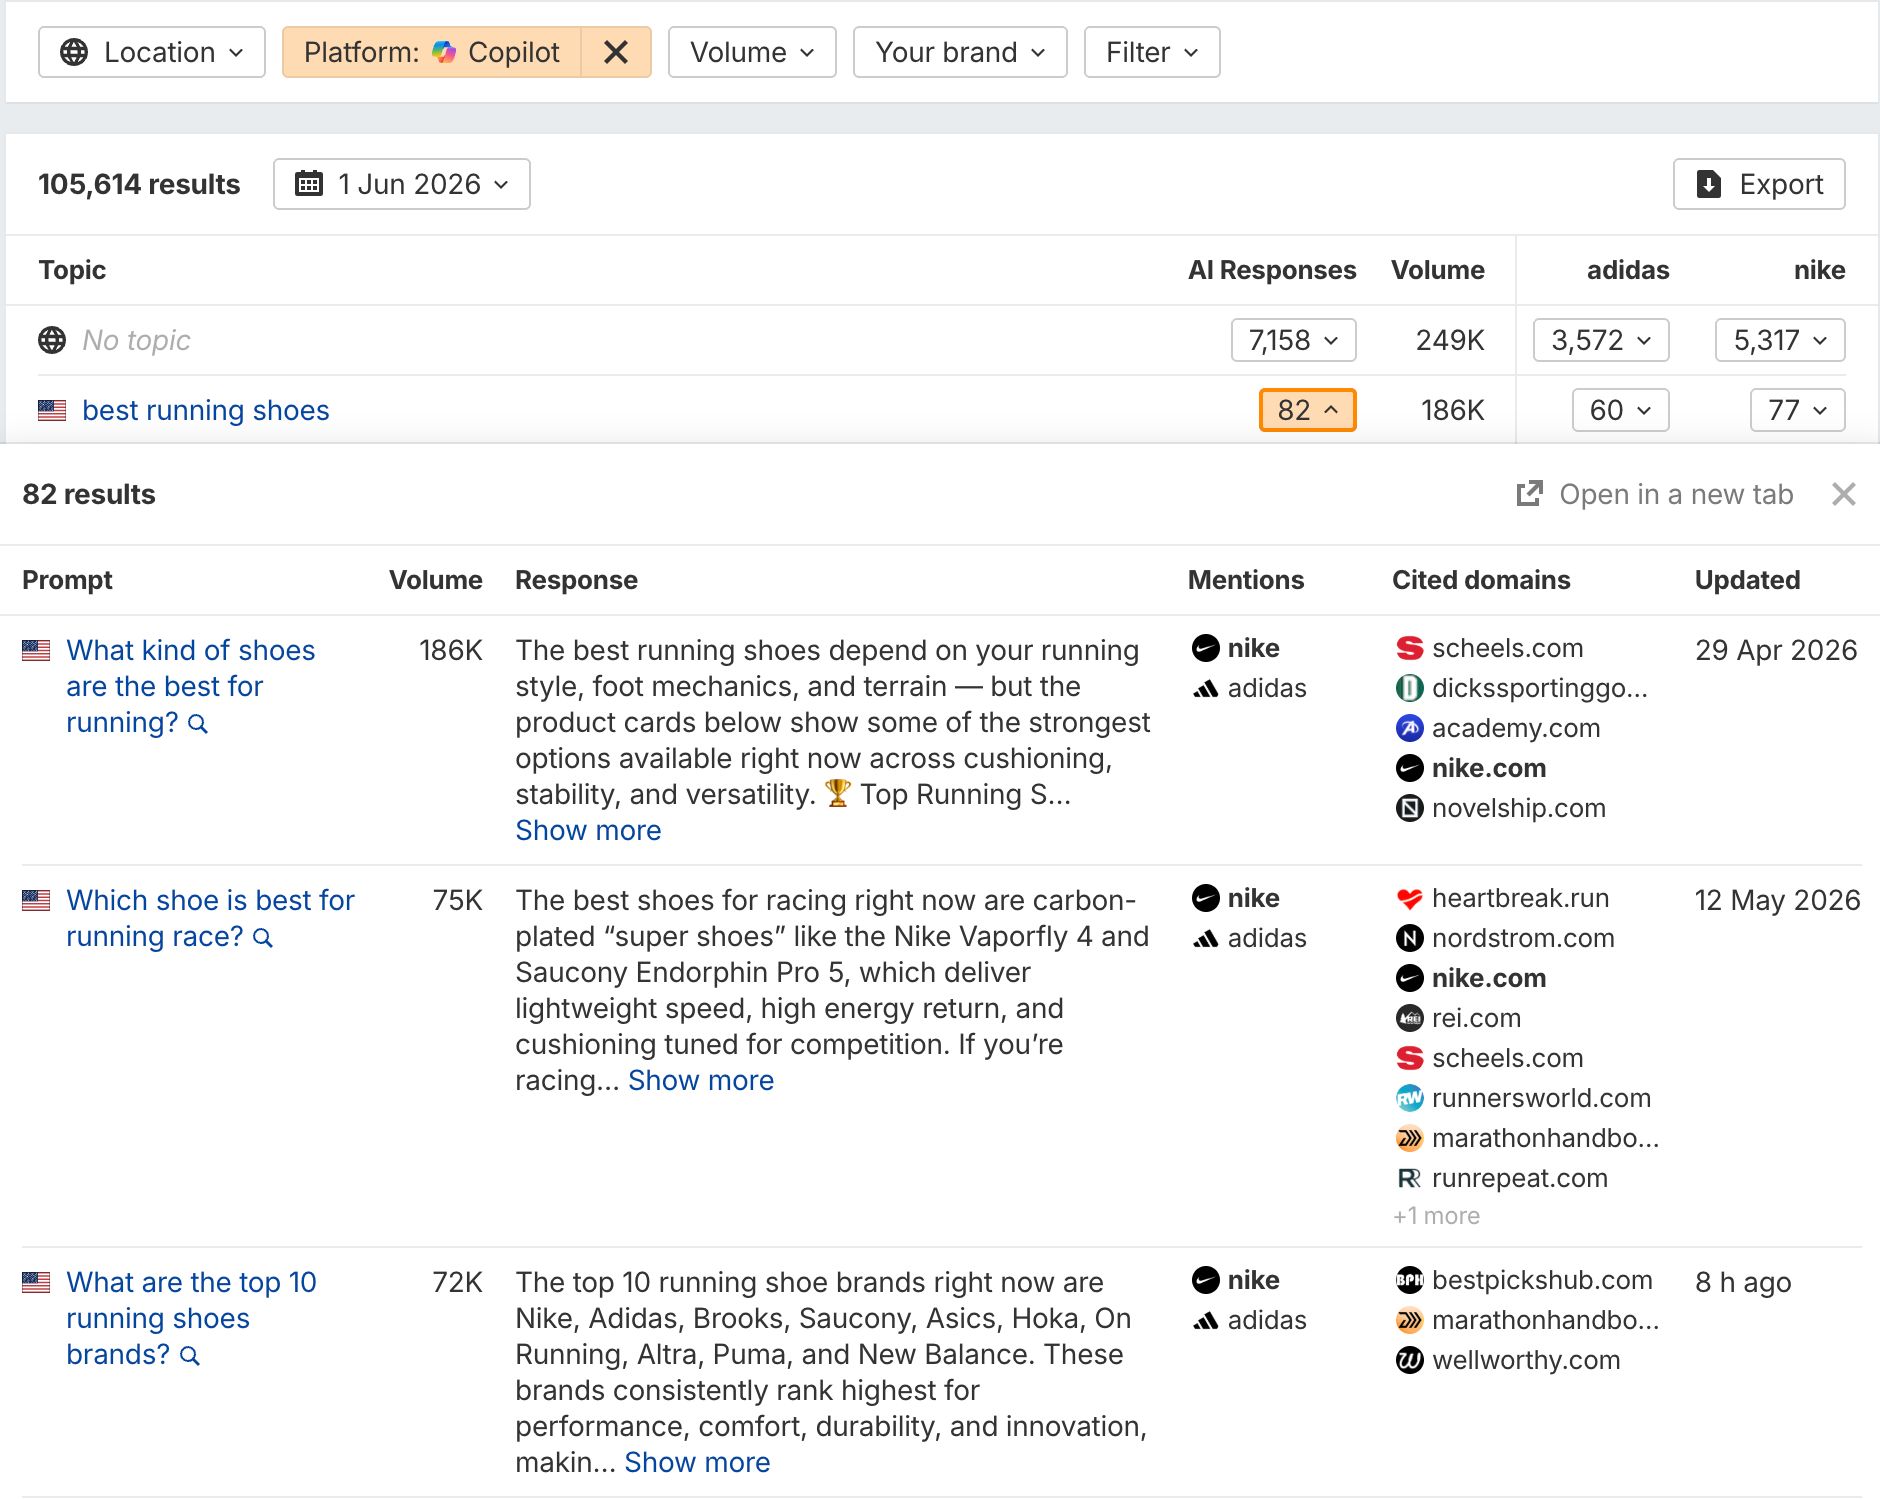1880x1500 pixels.
Task: Click the AI Responses column header
Action: tap(1272, 270)
